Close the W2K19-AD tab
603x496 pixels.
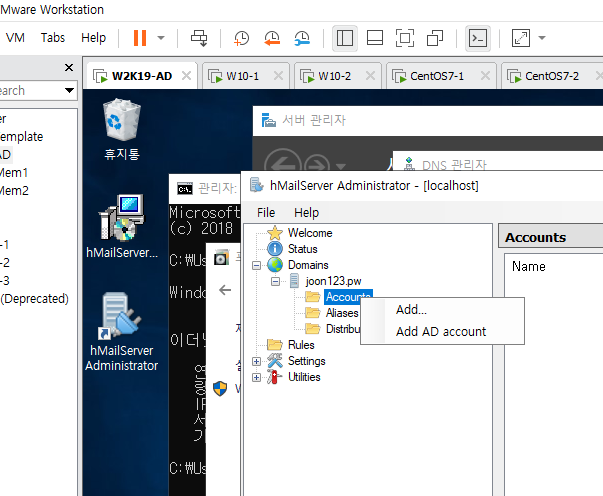pos(187,75)
